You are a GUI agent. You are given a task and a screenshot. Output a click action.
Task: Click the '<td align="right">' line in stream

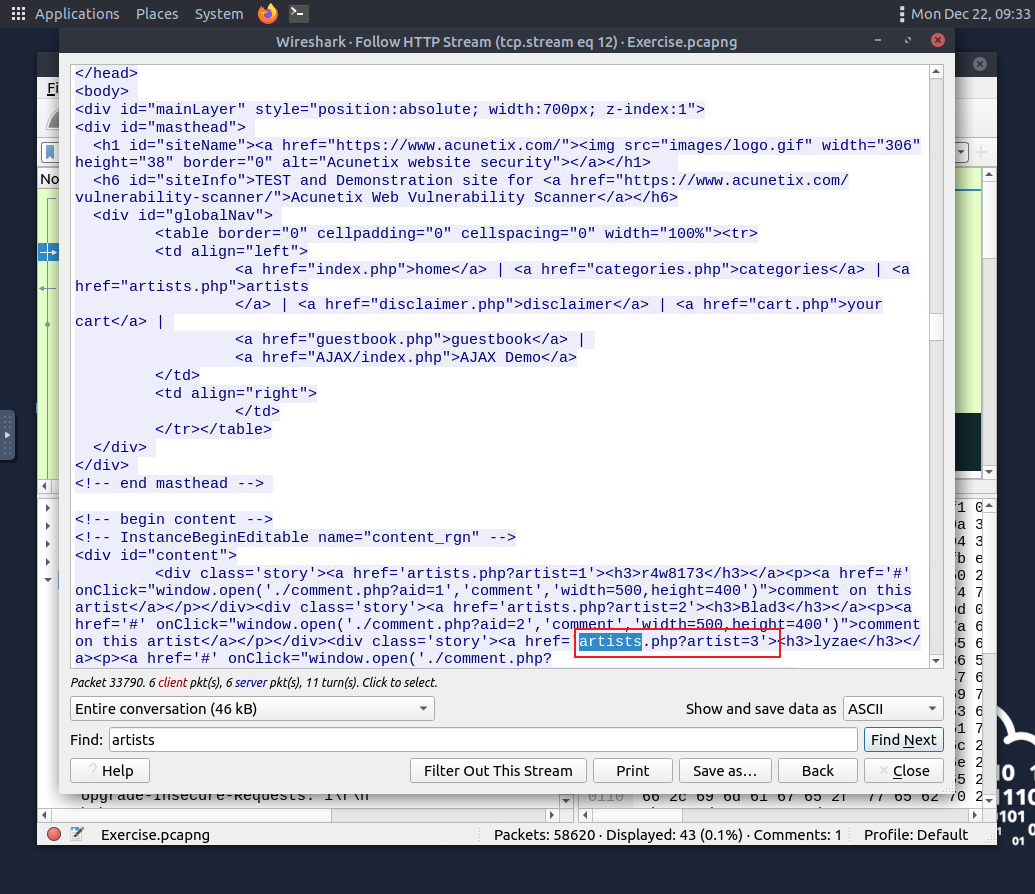coord(236,394)
